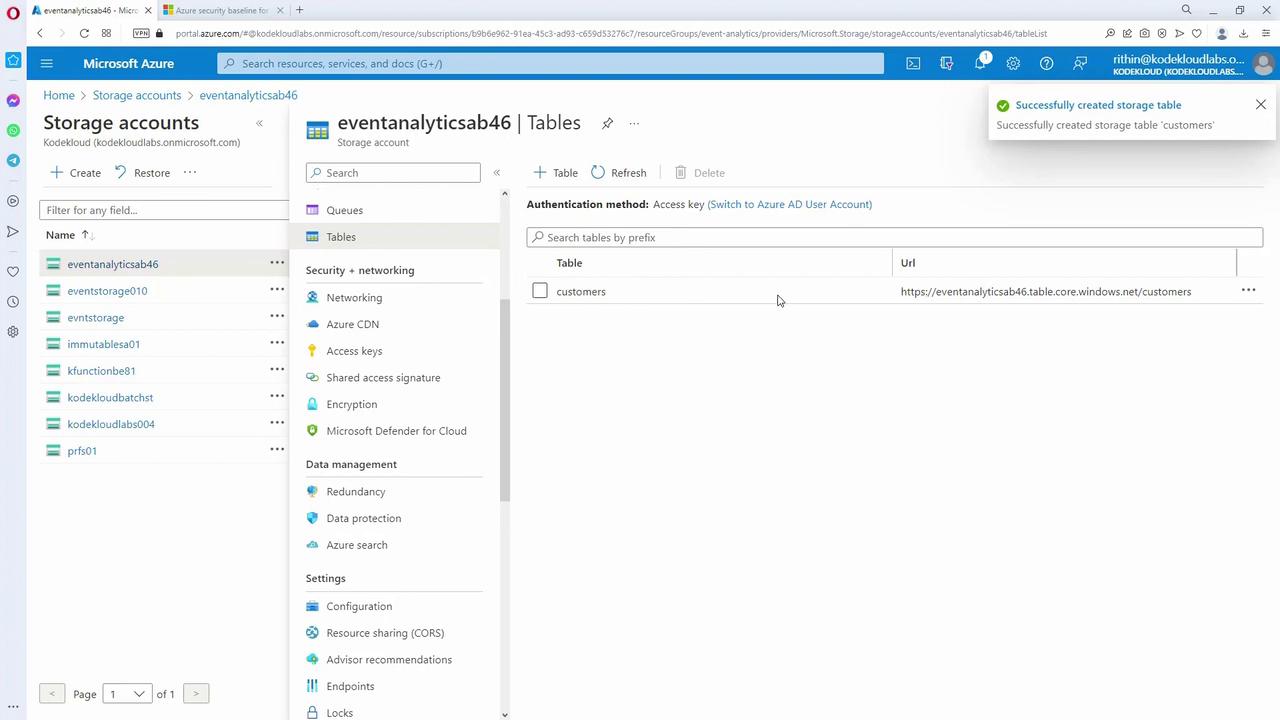The image size is (1280, 720).
Task: Open Access keys in the sidebar menu
Action: pyautogui.click(x=354, y=351)
